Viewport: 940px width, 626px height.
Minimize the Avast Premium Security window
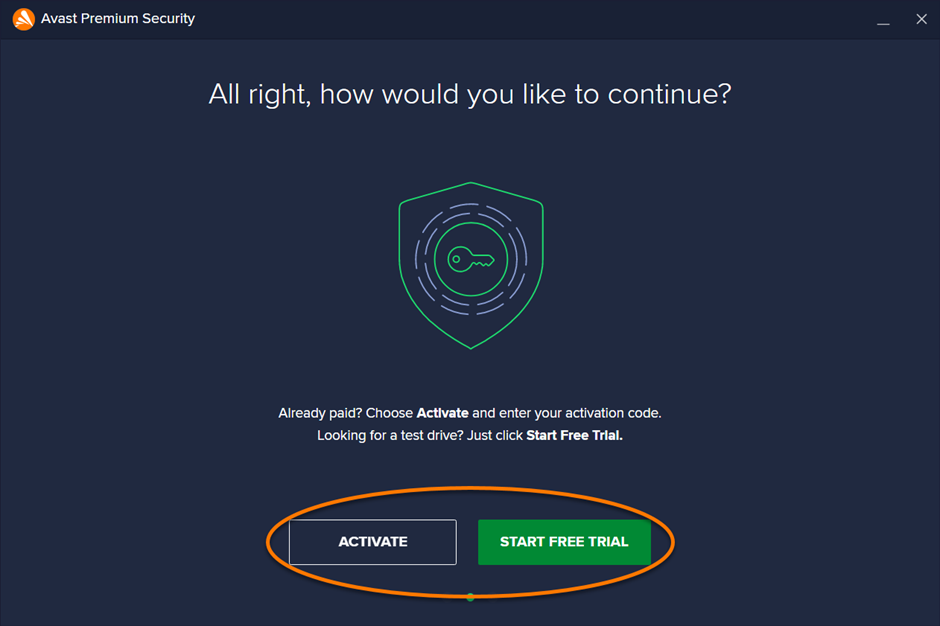click(x=884, y=20)
